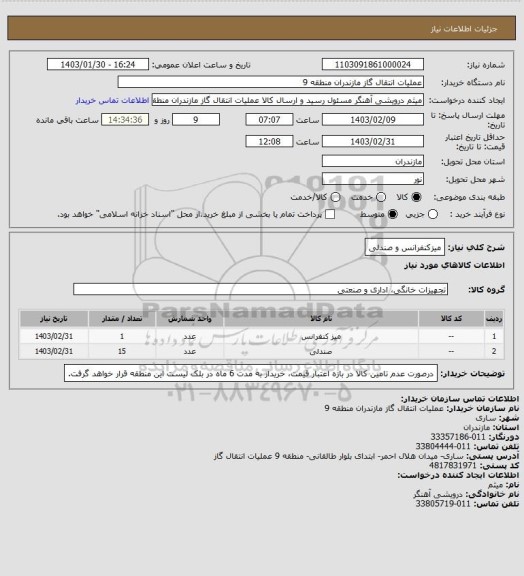Click the response deadline date 1403/02/09
The height and width of the screenshot is (576, 524).
373,120
